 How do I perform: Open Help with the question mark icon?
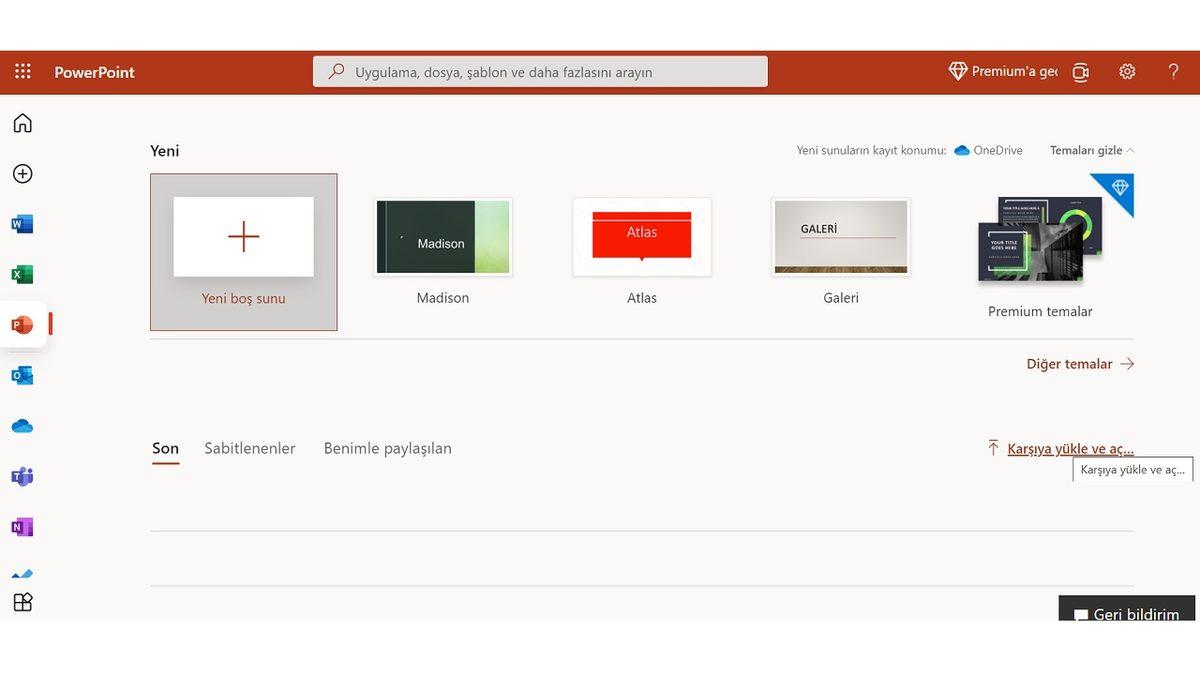[x=1173, y=71]
